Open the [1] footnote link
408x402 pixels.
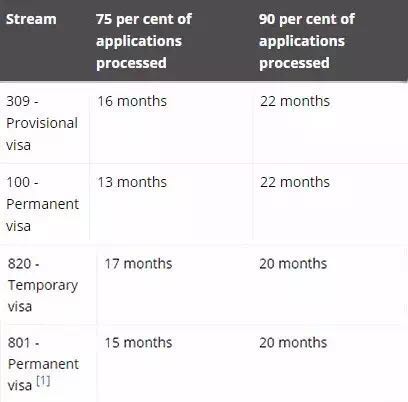[x=43, y=381]
